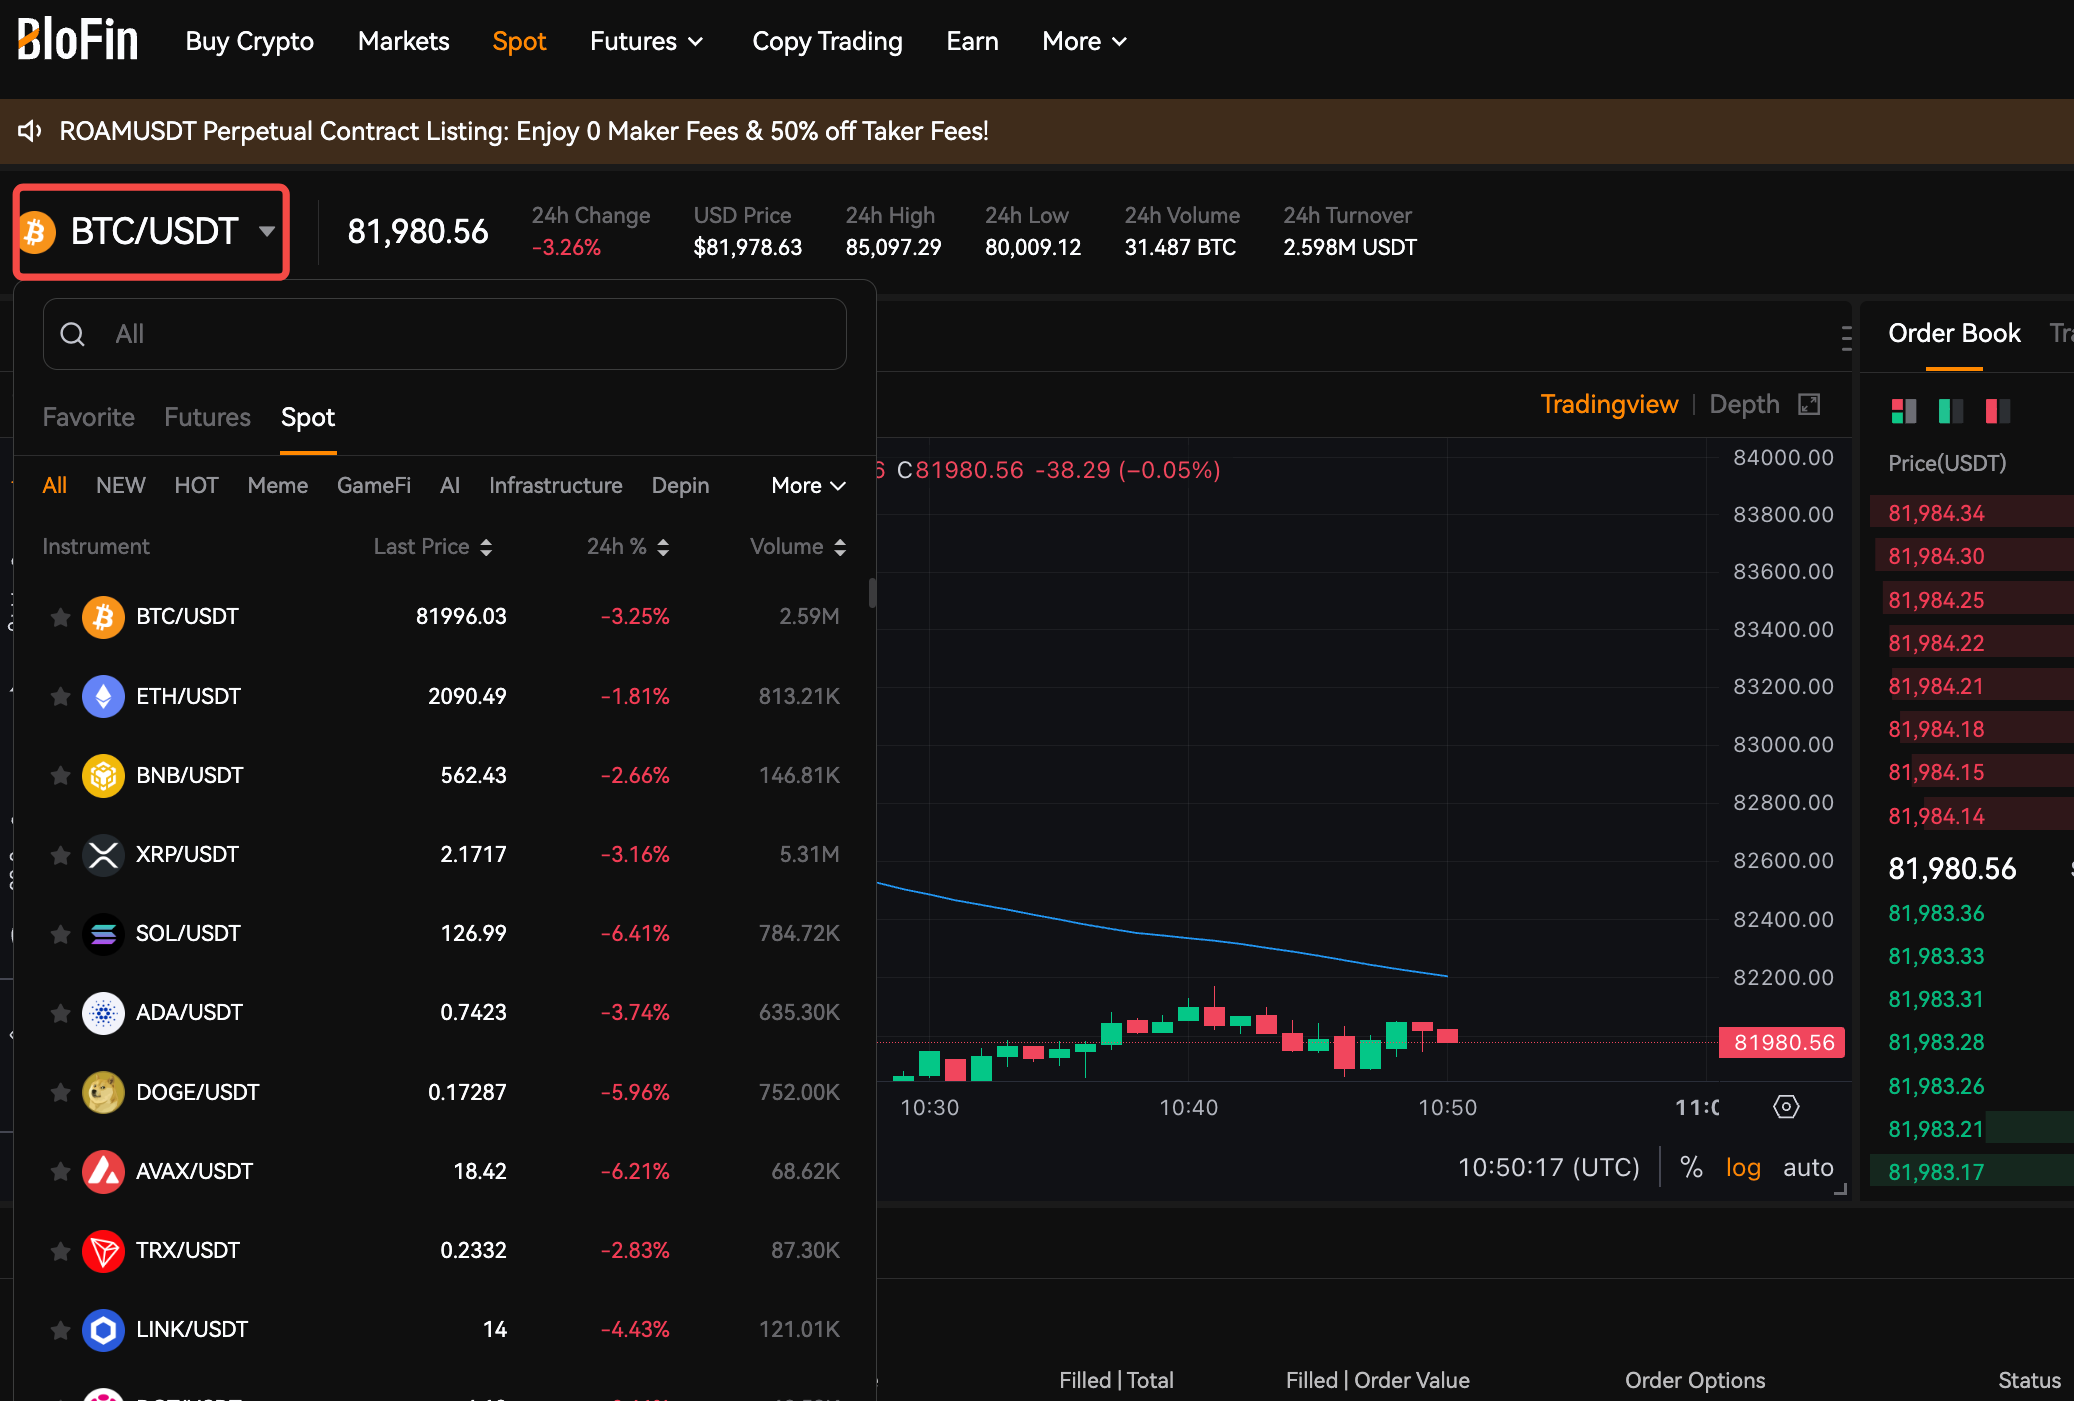The width and height of the screenshot is (2074, 1401).
Task: Open ROAMUSDT listing announcement
Action: coord(524,131)
